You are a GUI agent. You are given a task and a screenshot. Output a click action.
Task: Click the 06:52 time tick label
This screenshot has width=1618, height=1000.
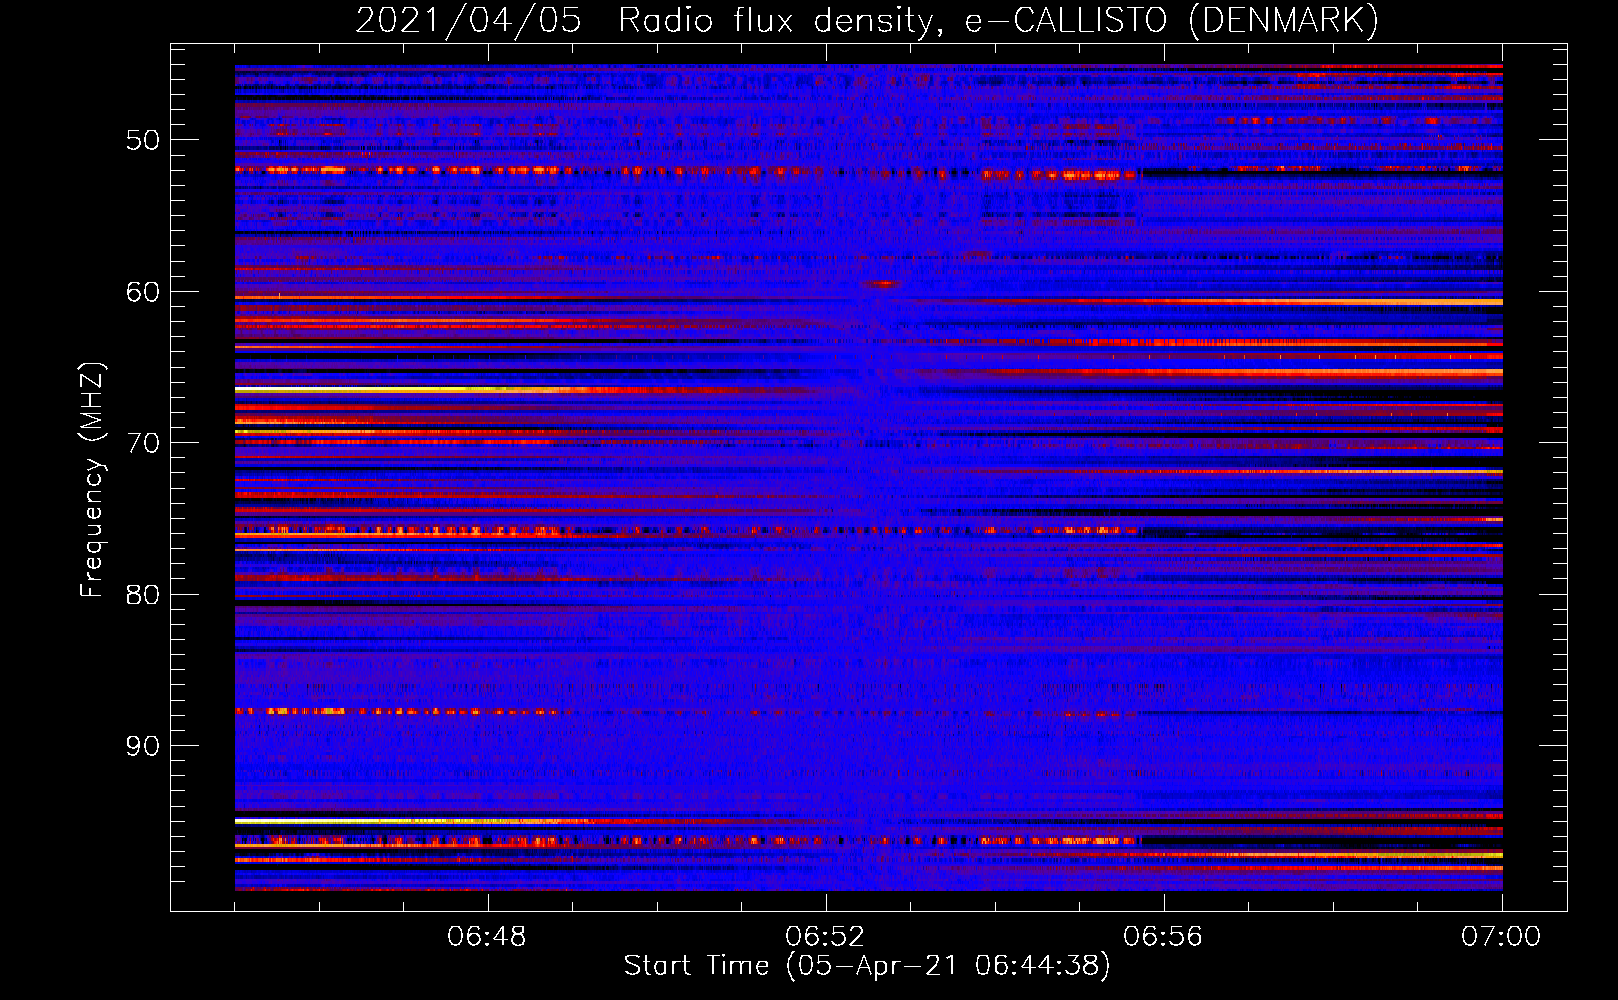825,937
